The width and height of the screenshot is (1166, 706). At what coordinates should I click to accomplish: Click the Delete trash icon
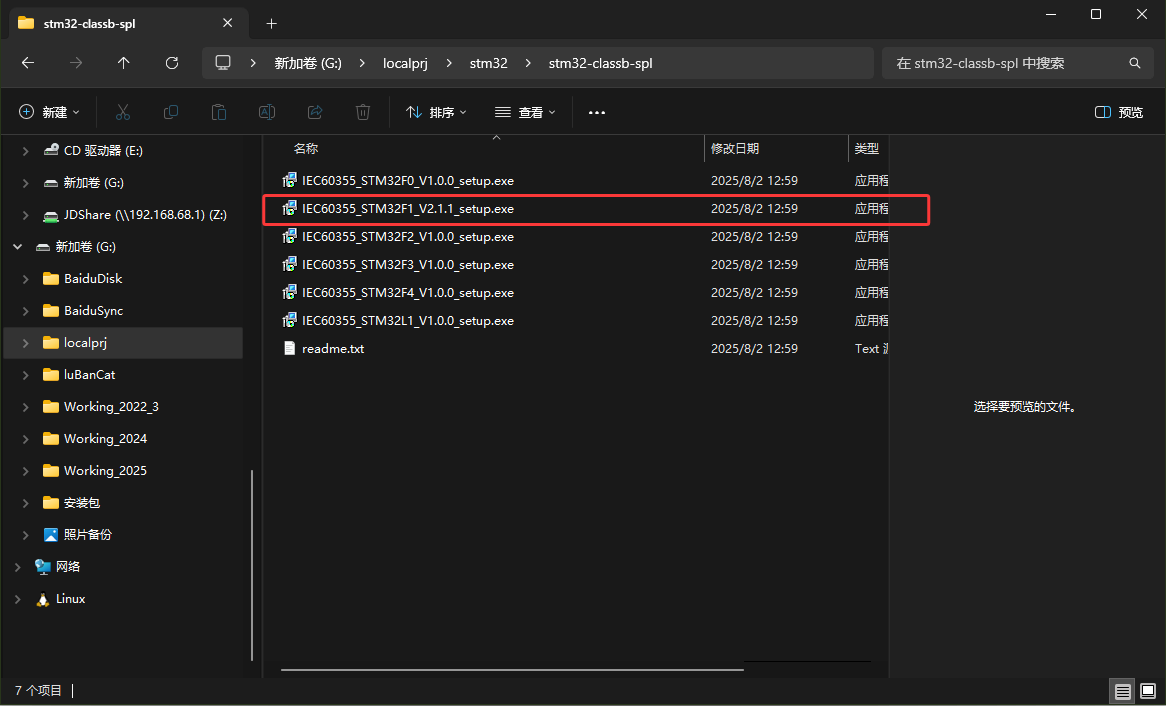363,112
